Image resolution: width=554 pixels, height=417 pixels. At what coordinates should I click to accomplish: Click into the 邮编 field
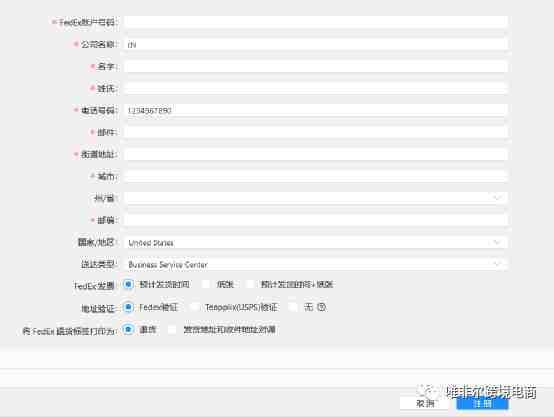click(316, 220)
